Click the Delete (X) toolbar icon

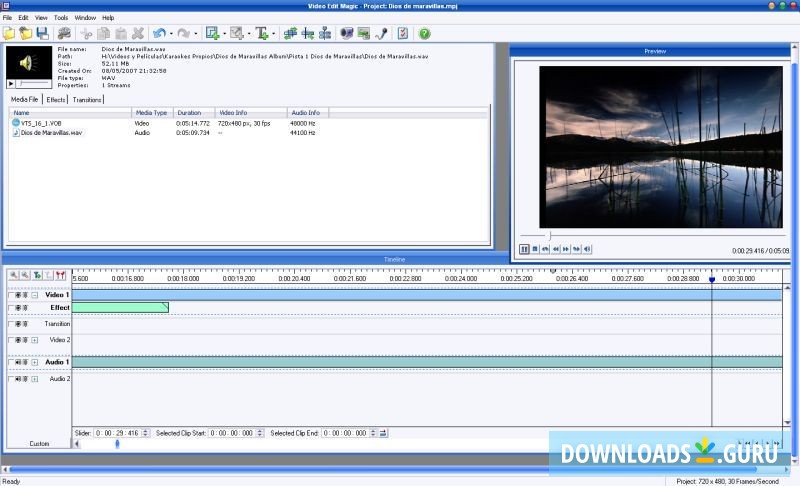point(138,33)
